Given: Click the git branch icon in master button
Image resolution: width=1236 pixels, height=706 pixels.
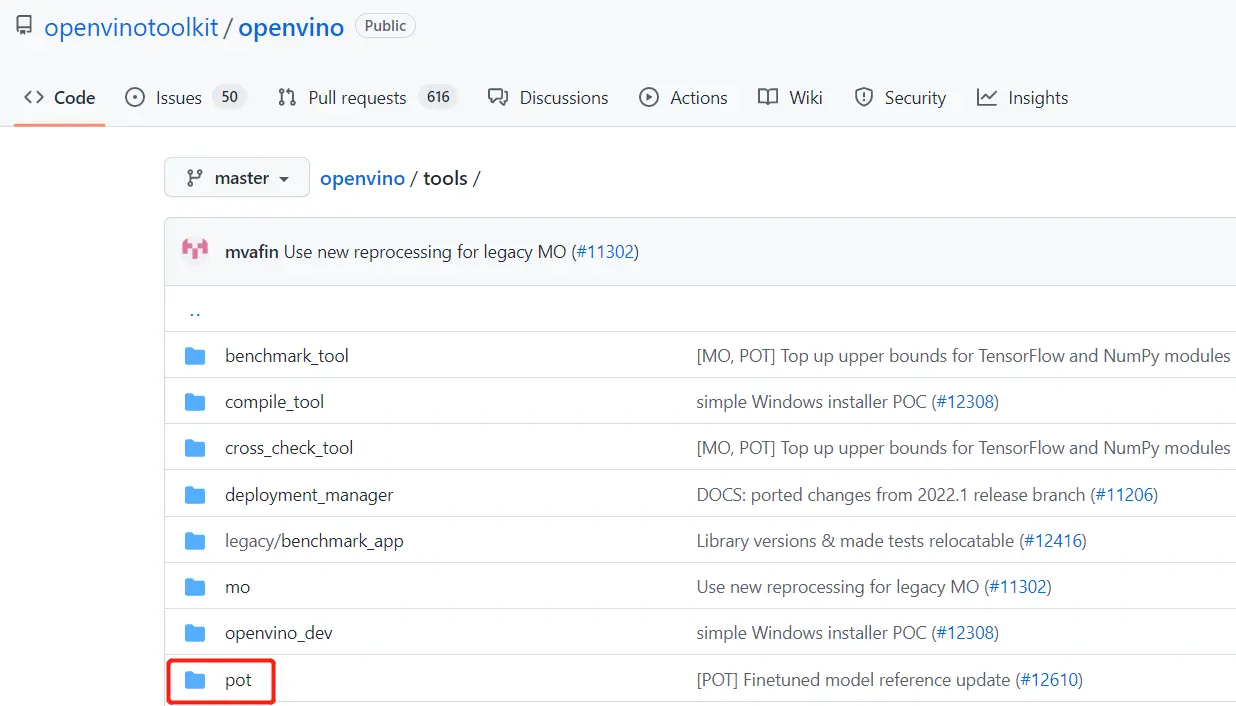Looking at the screenshot, I should coord(194,178).
